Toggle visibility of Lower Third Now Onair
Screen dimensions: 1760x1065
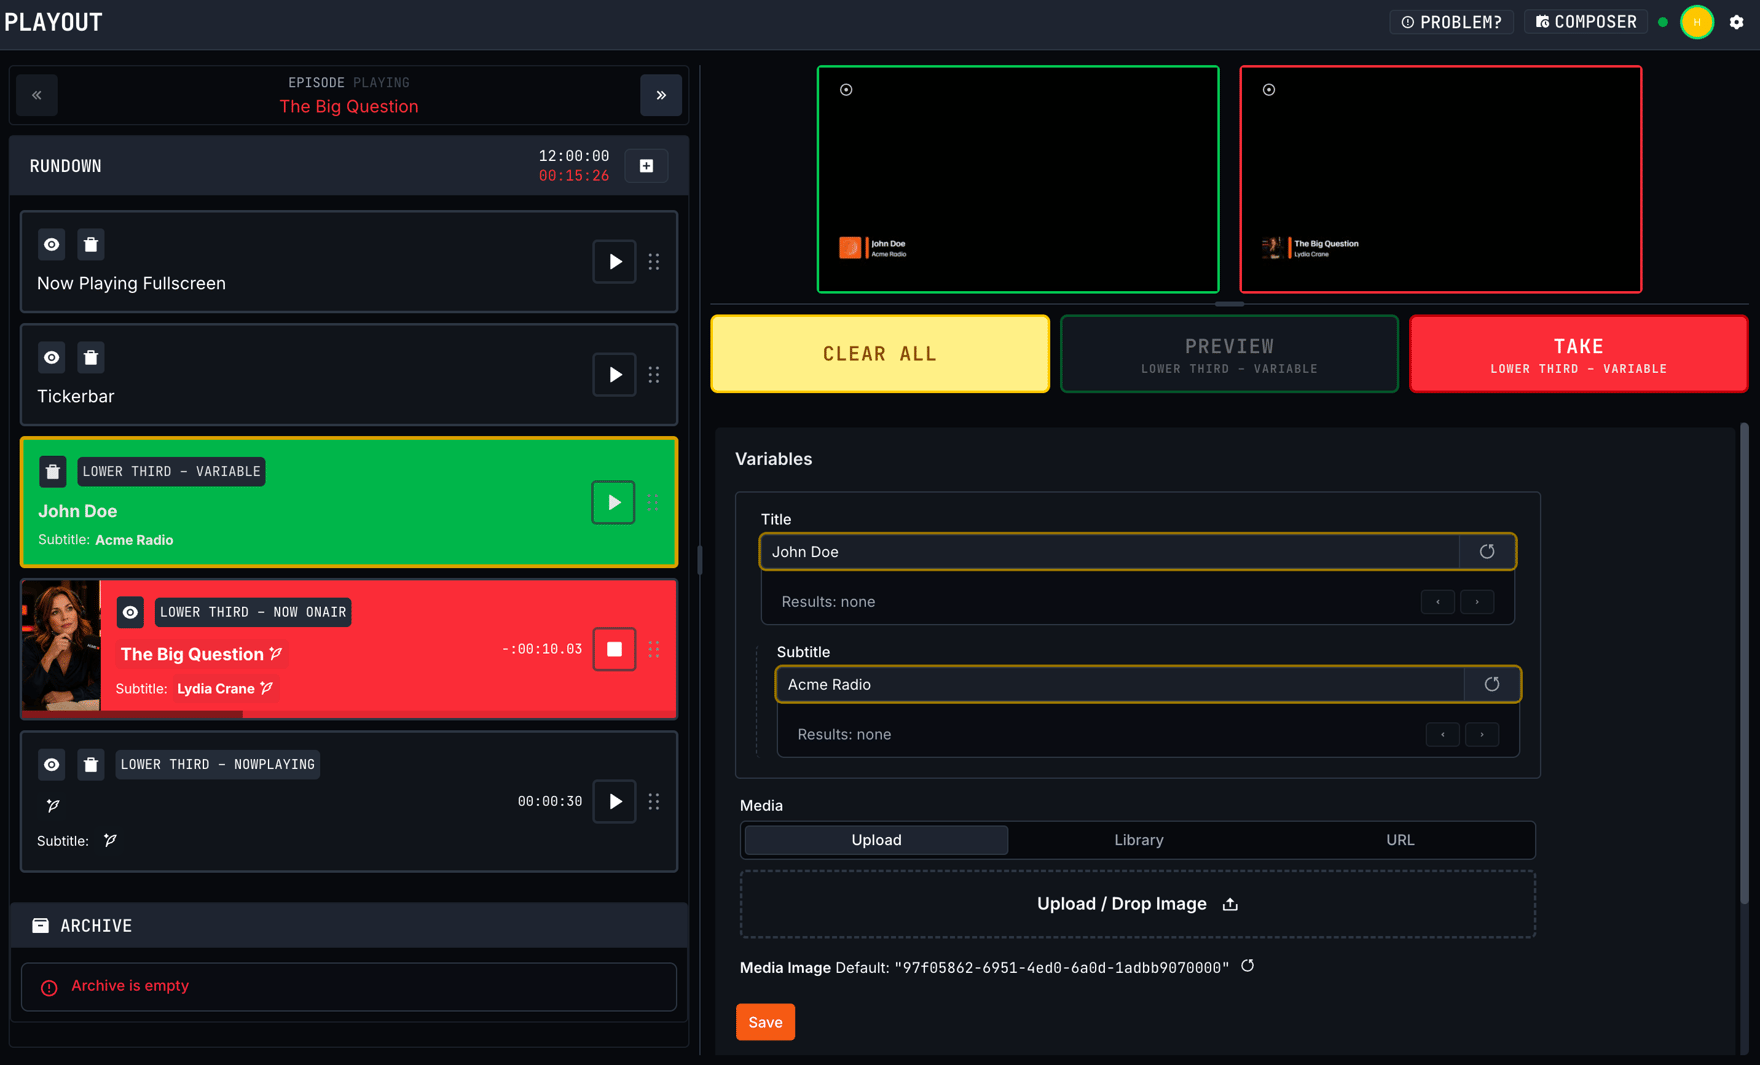pos(130,613)
